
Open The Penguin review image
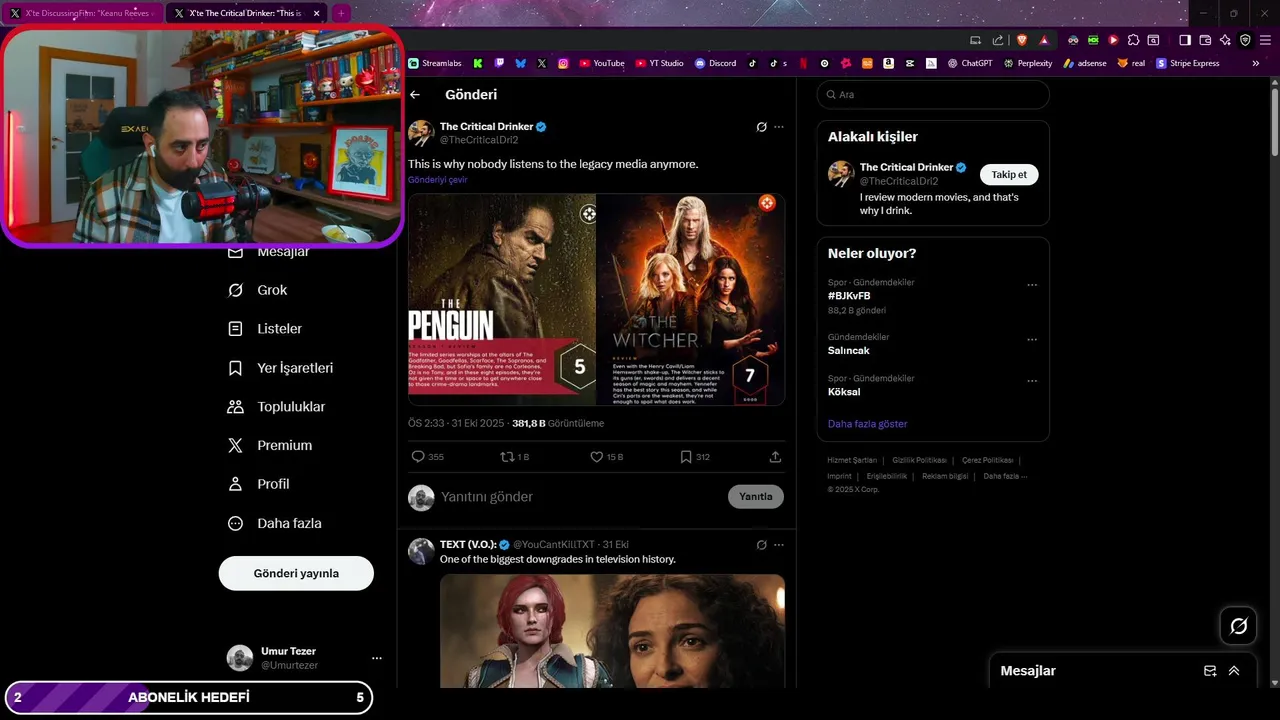(502, 300)
